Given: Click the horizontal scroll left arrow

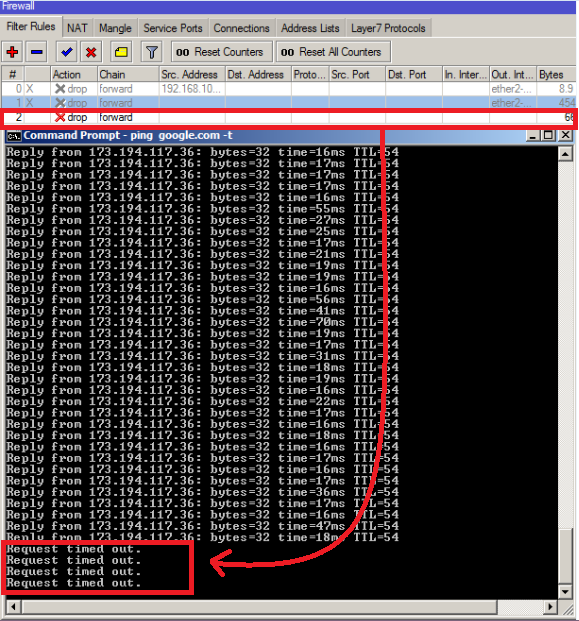Looking at the screenshot, I should tap(13, 607).
